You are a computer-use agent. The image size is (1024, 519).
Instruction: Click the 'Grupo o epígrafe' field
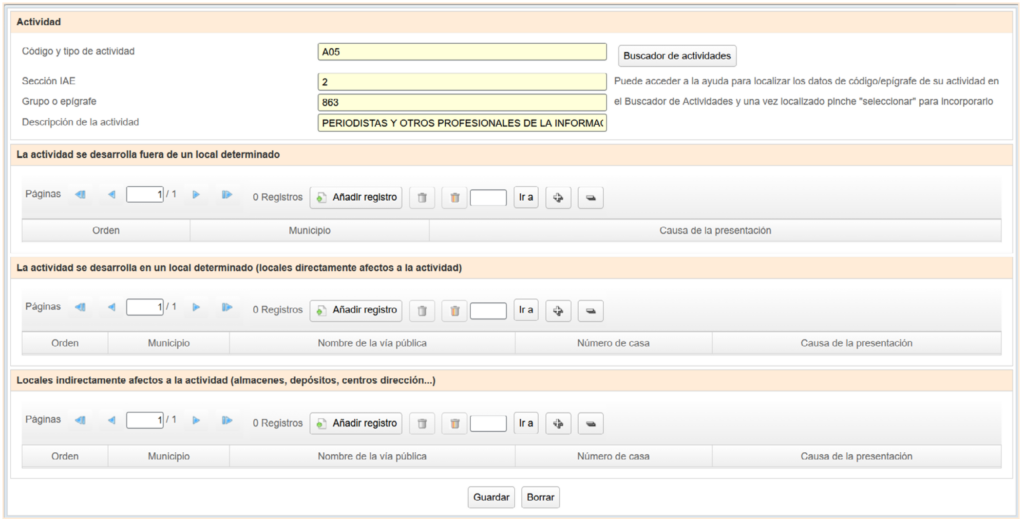click(462, 102)
